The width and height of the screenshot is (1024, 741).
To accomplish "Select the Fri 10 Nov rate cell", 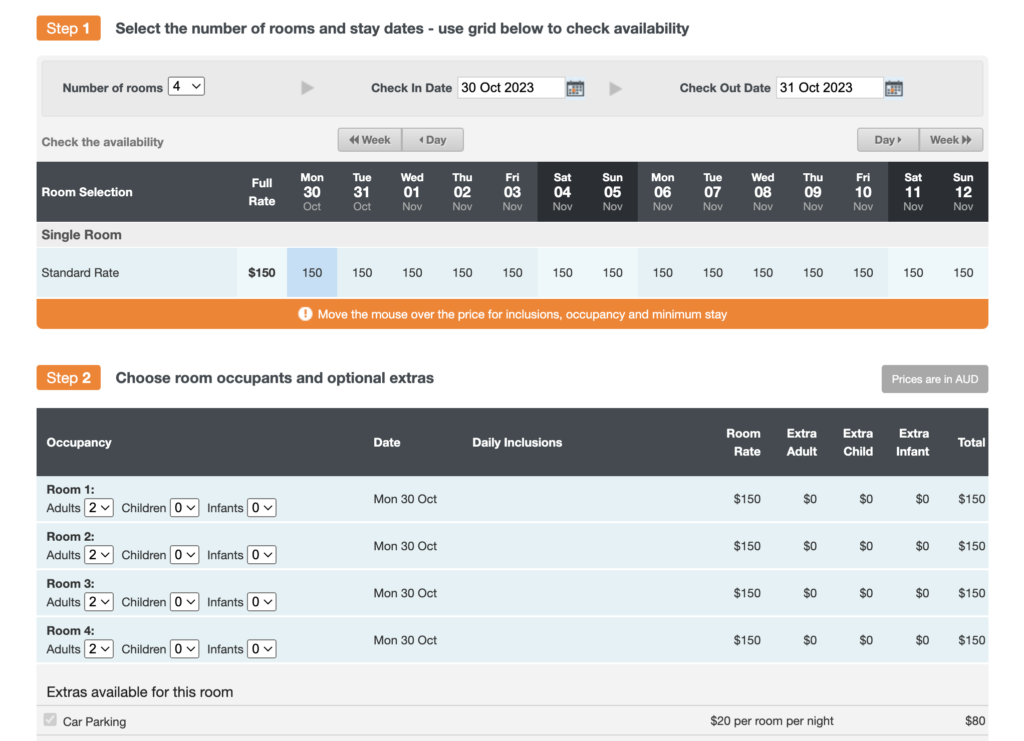I will 863,273.
